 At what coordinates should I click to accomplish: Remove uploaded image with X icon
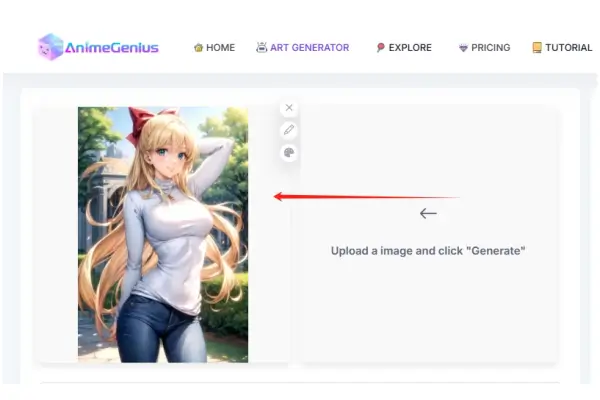289,108
